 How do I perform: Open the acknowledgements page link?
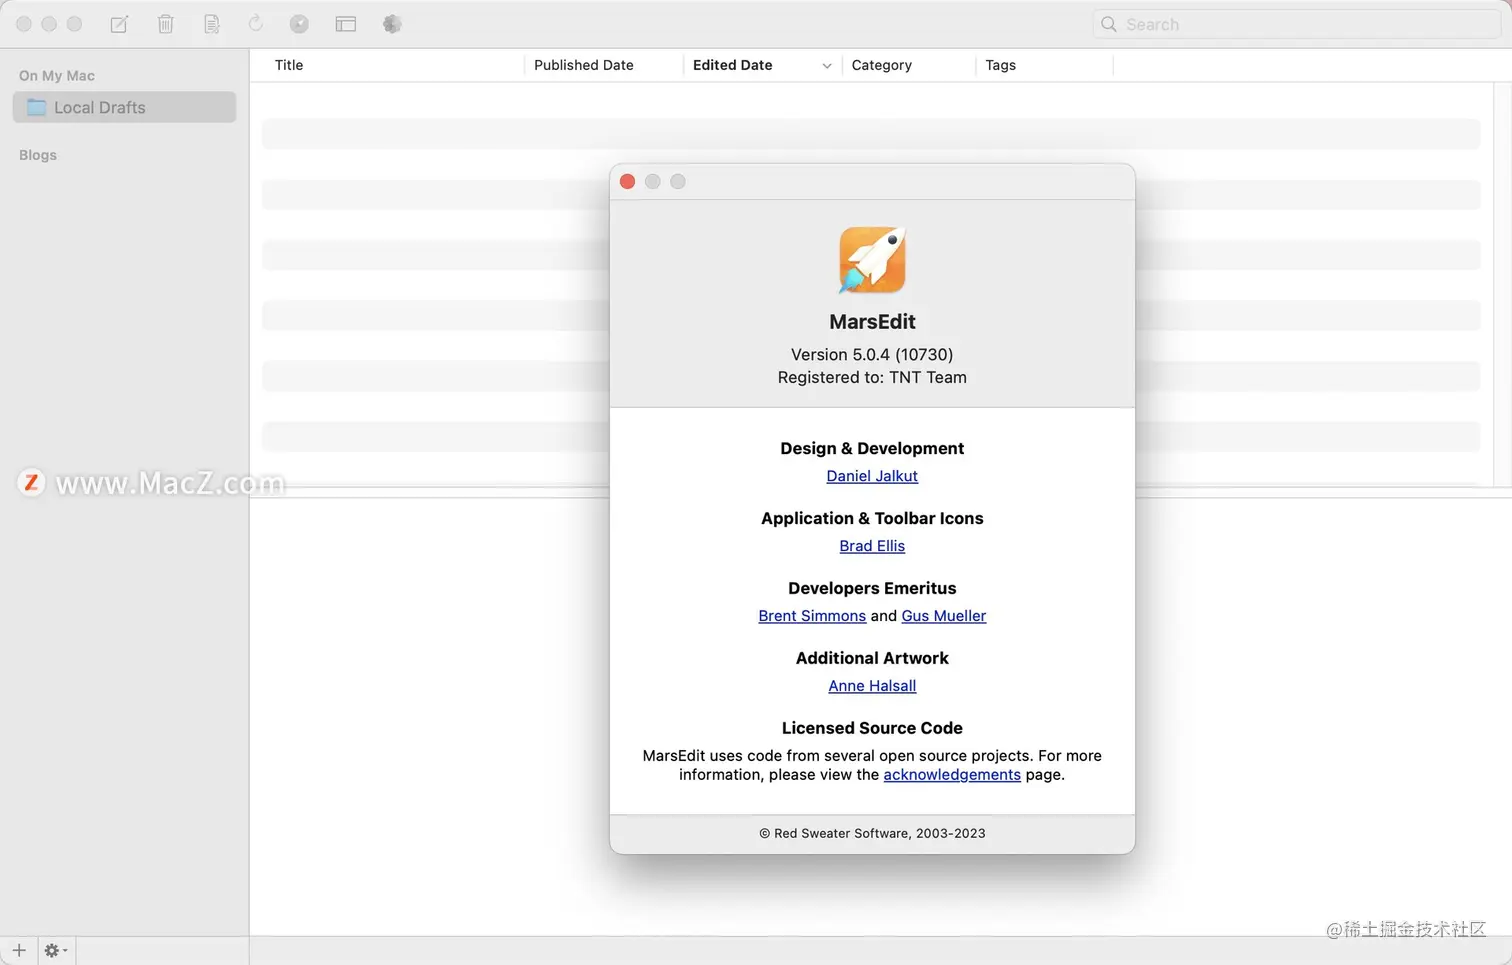click(952, 775)
